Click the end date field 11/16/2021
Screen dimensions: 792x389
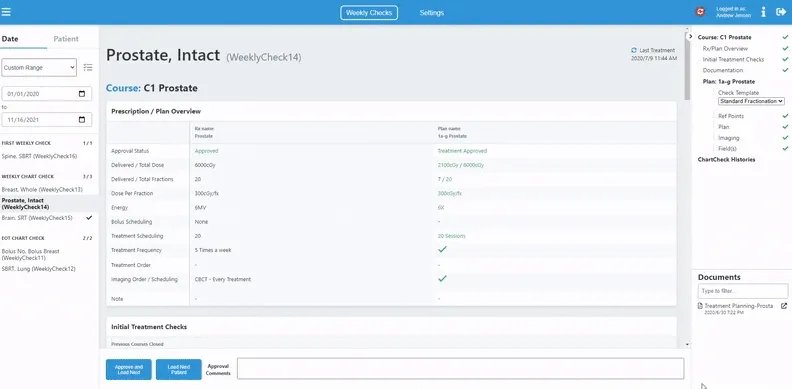point(47,120)
